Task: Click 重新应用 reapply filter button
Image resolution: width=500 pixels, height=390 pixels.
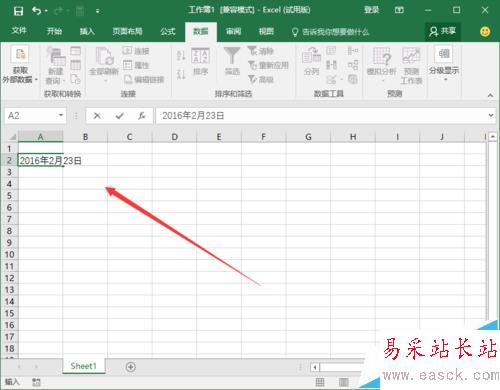Action: [268, 65]
